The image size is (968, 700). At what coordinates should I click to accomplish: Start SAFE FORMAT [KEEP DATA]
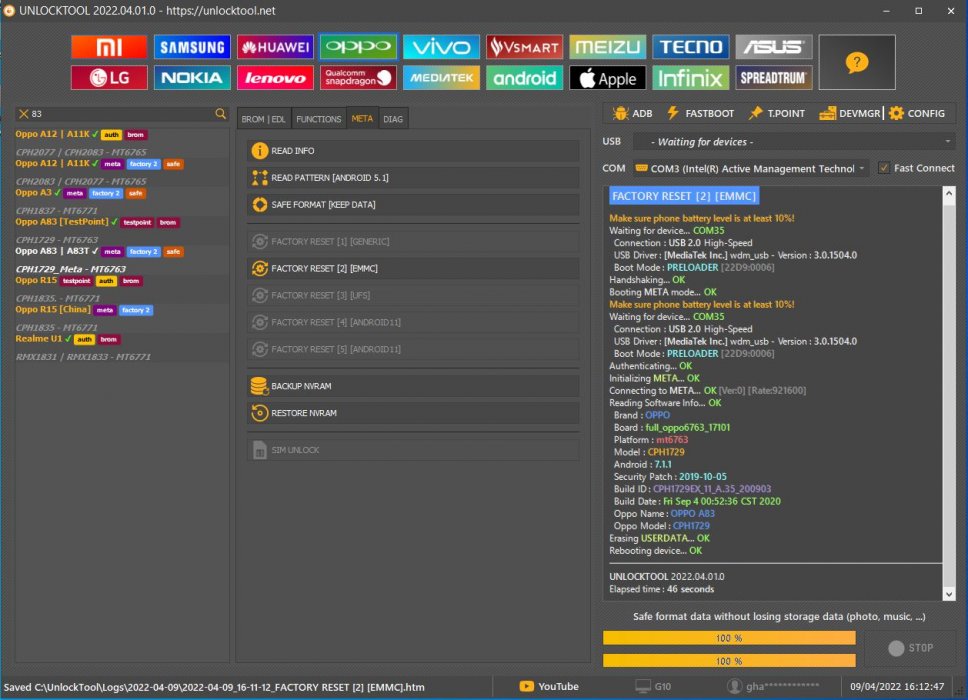point(414,205)
